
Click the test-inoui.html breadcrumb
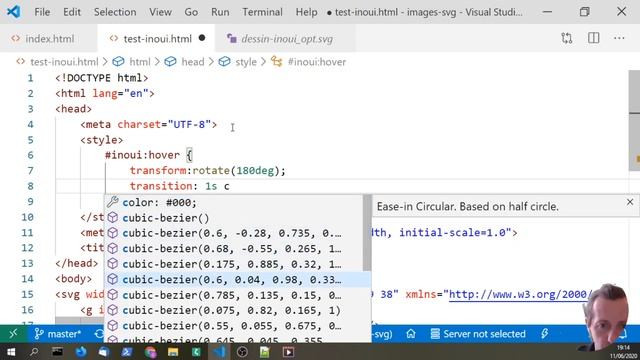pyautogui.click(x=64, y=62)
